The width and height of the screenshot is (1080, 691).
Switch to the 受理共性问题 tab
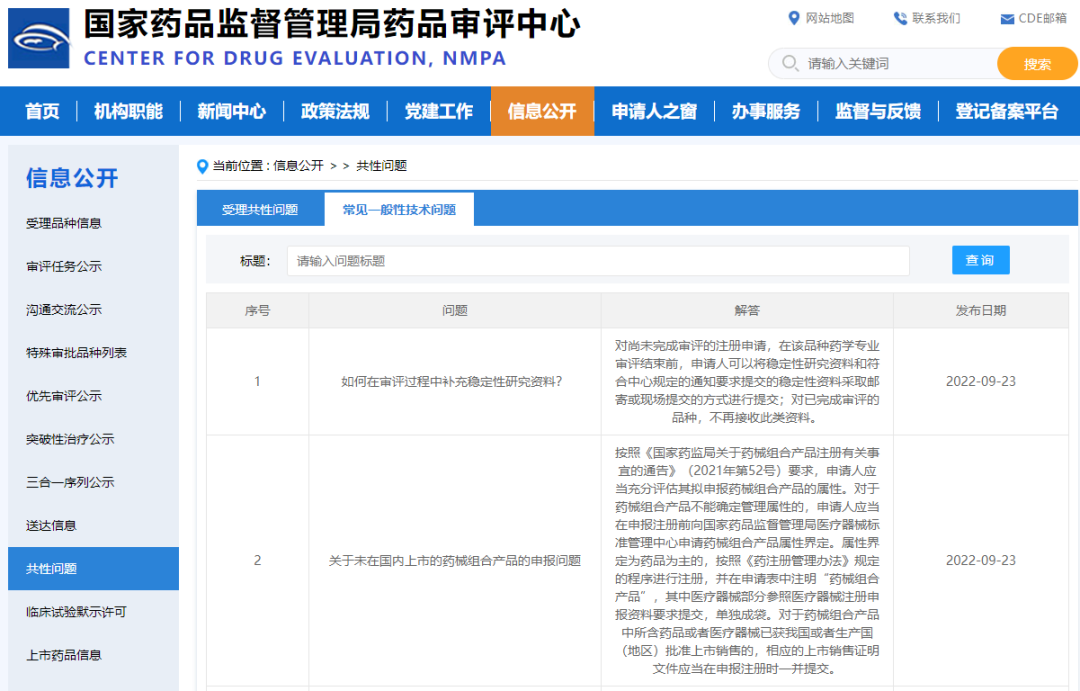(x=262, y=208)
